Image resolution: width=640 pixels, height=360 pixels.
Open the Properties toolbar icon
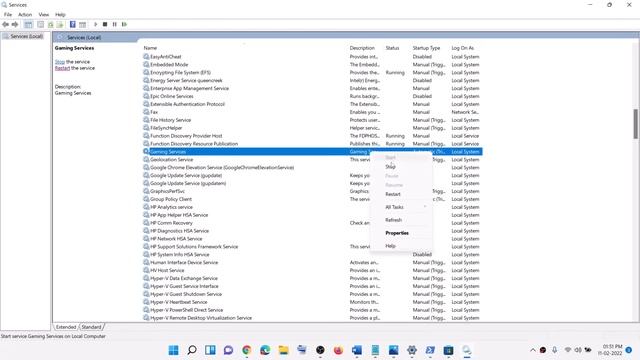pyautogui.click(x=40, y=24)
